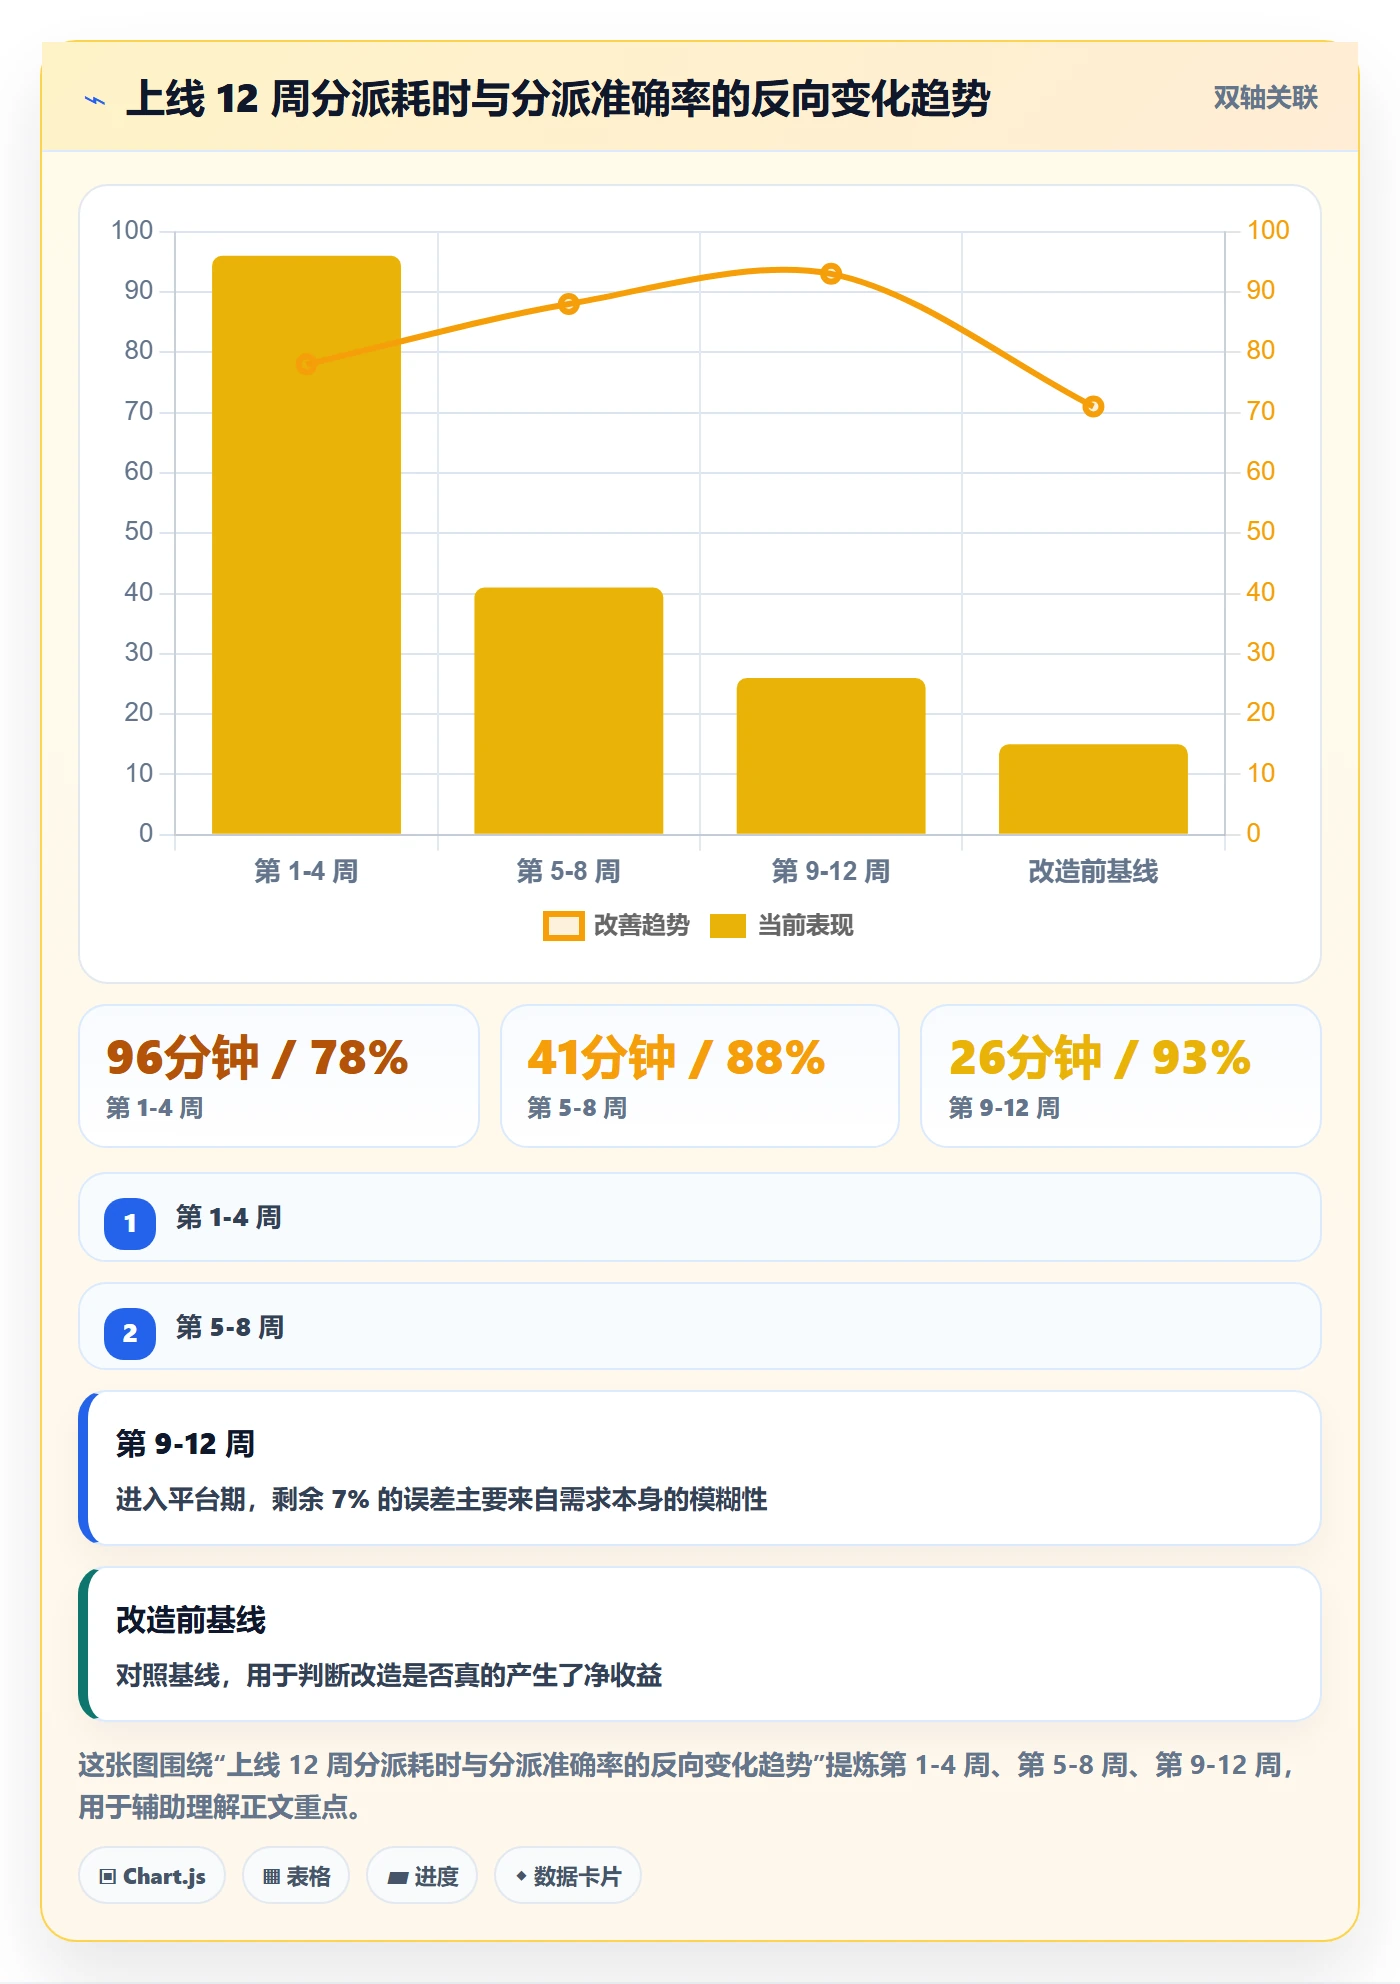This screenshot has height=1984, width=1400.
Task: Click the x-axis label 改造前基线
Action: pyautogui.click(x=1093, y=871)
